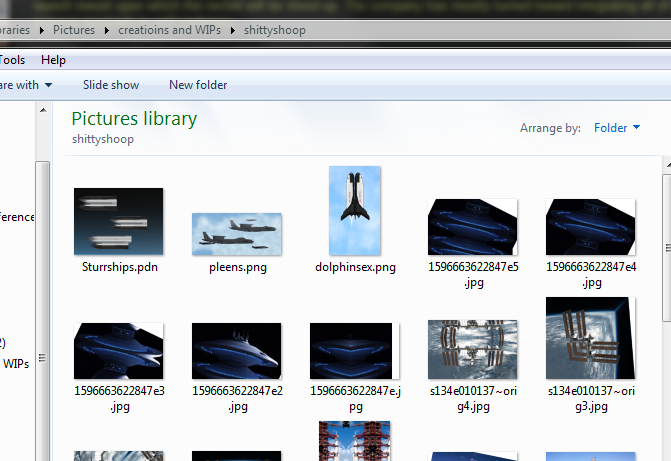Open the Share with dropdown
Image resolution: width=671 pixels, height=461 pixels.
click(26, 85)
